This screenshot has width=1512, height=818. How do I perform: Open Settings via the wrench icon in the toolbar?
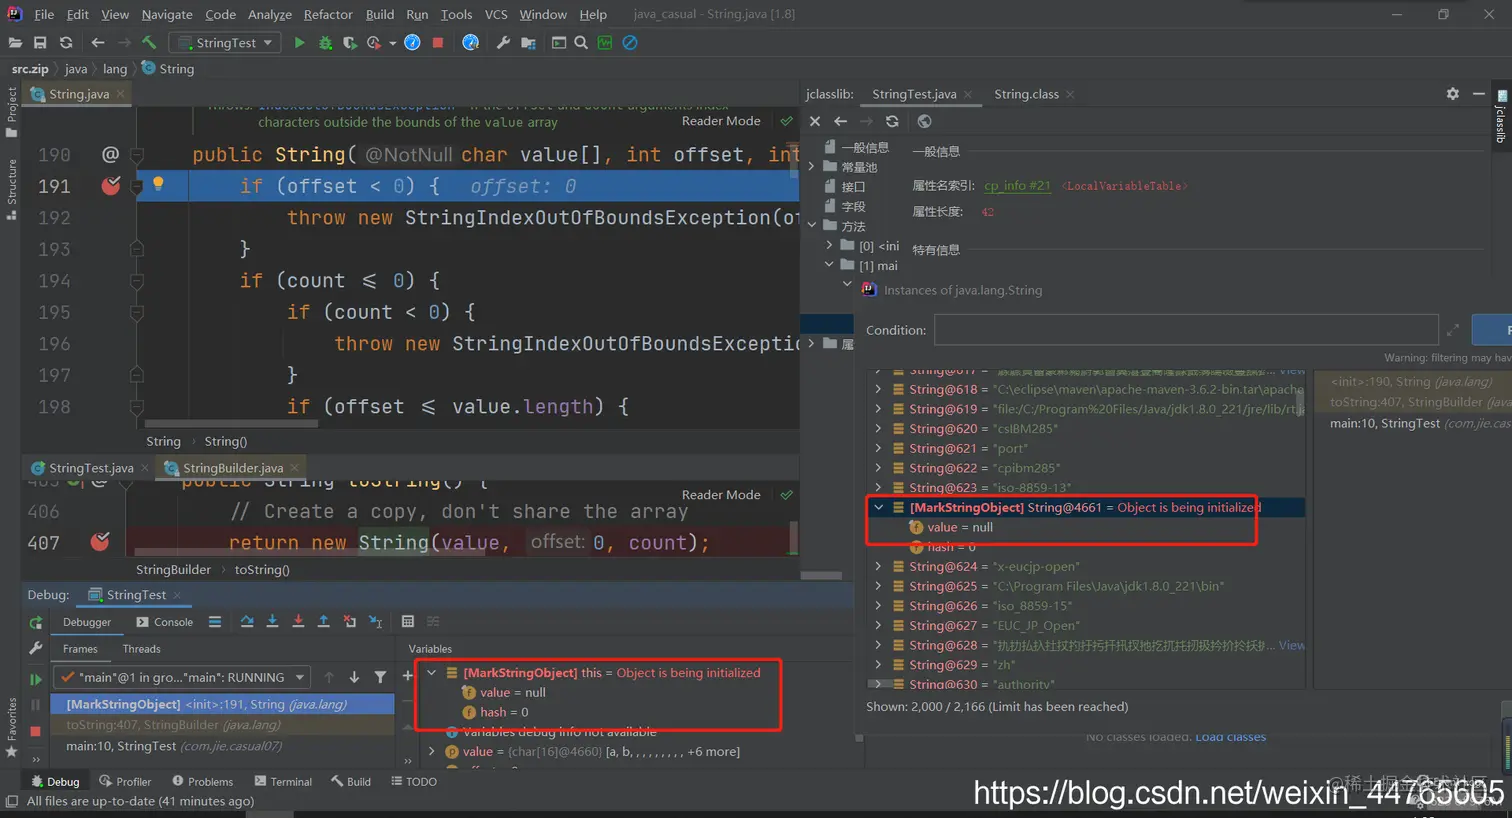[503, 43]
